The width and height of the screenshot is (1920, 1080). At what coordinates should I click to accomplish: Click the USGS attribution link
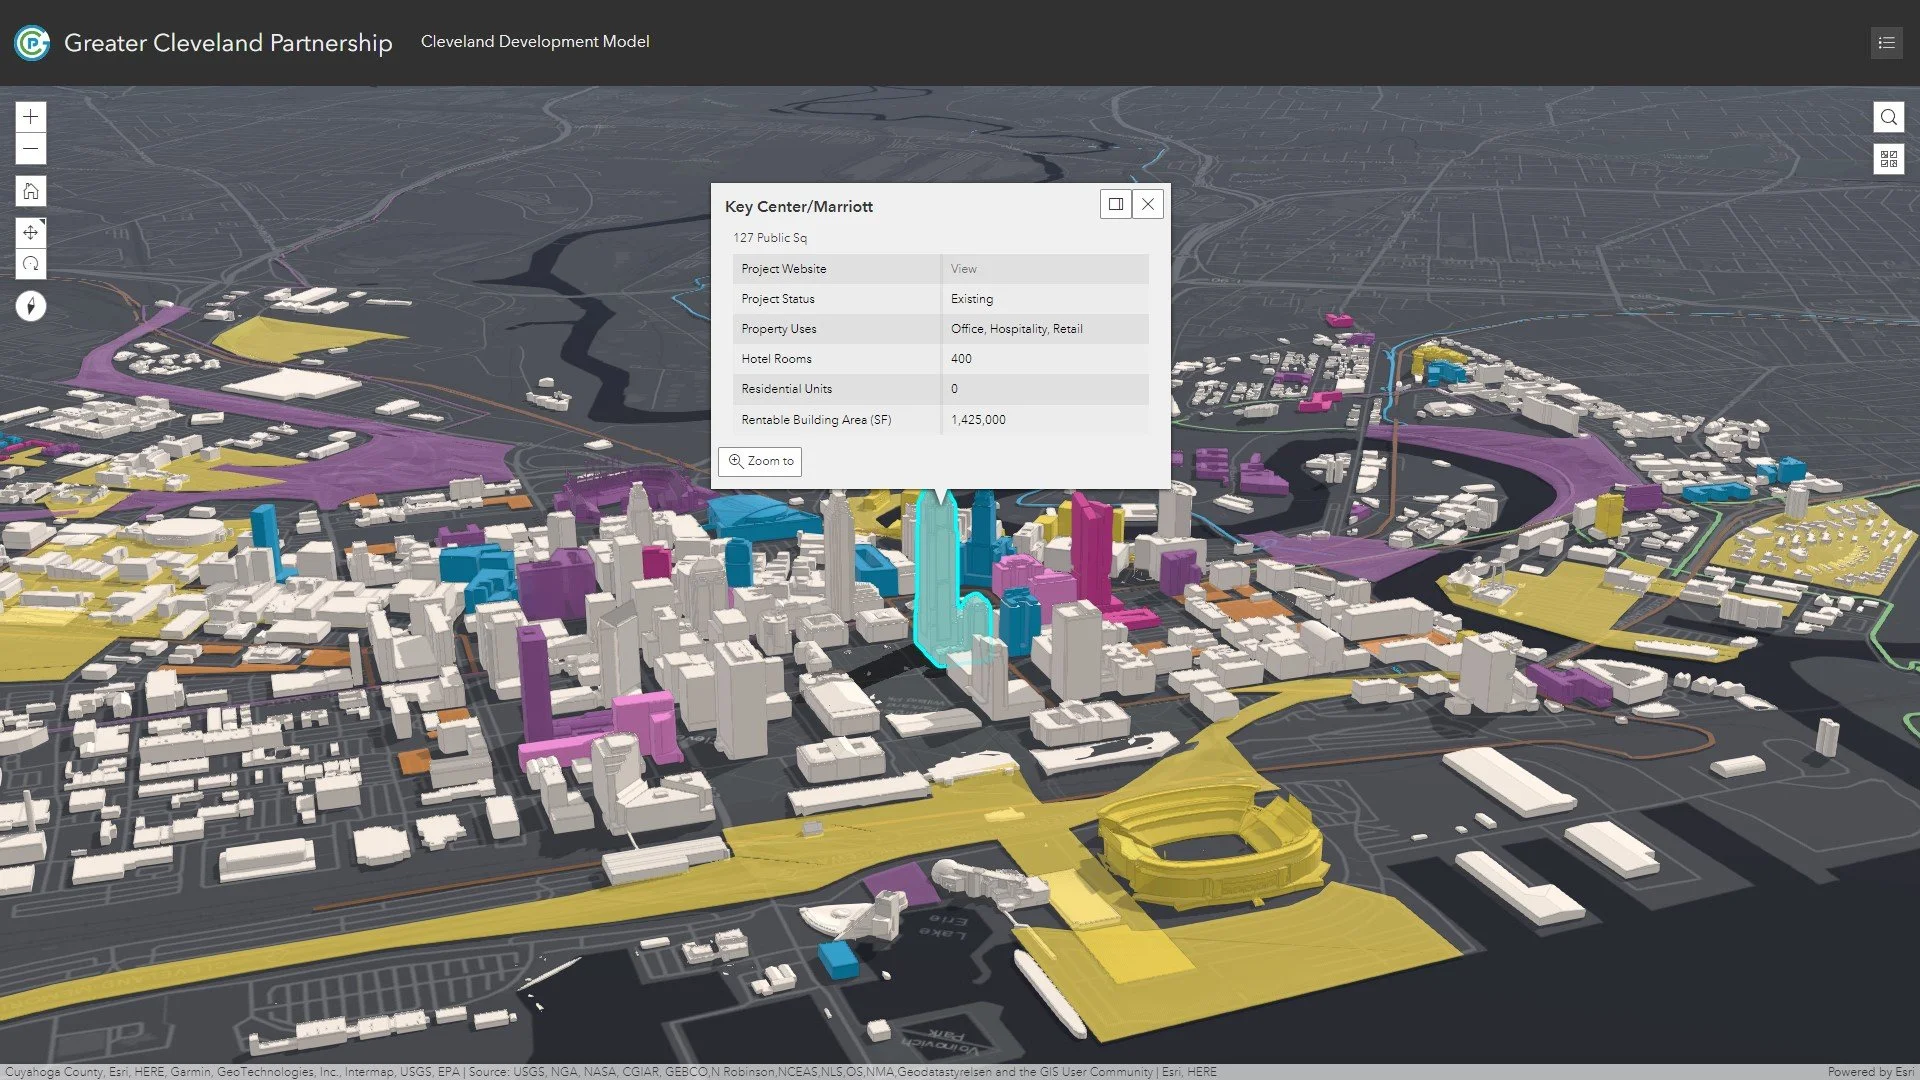click(x=417, y=1071)
